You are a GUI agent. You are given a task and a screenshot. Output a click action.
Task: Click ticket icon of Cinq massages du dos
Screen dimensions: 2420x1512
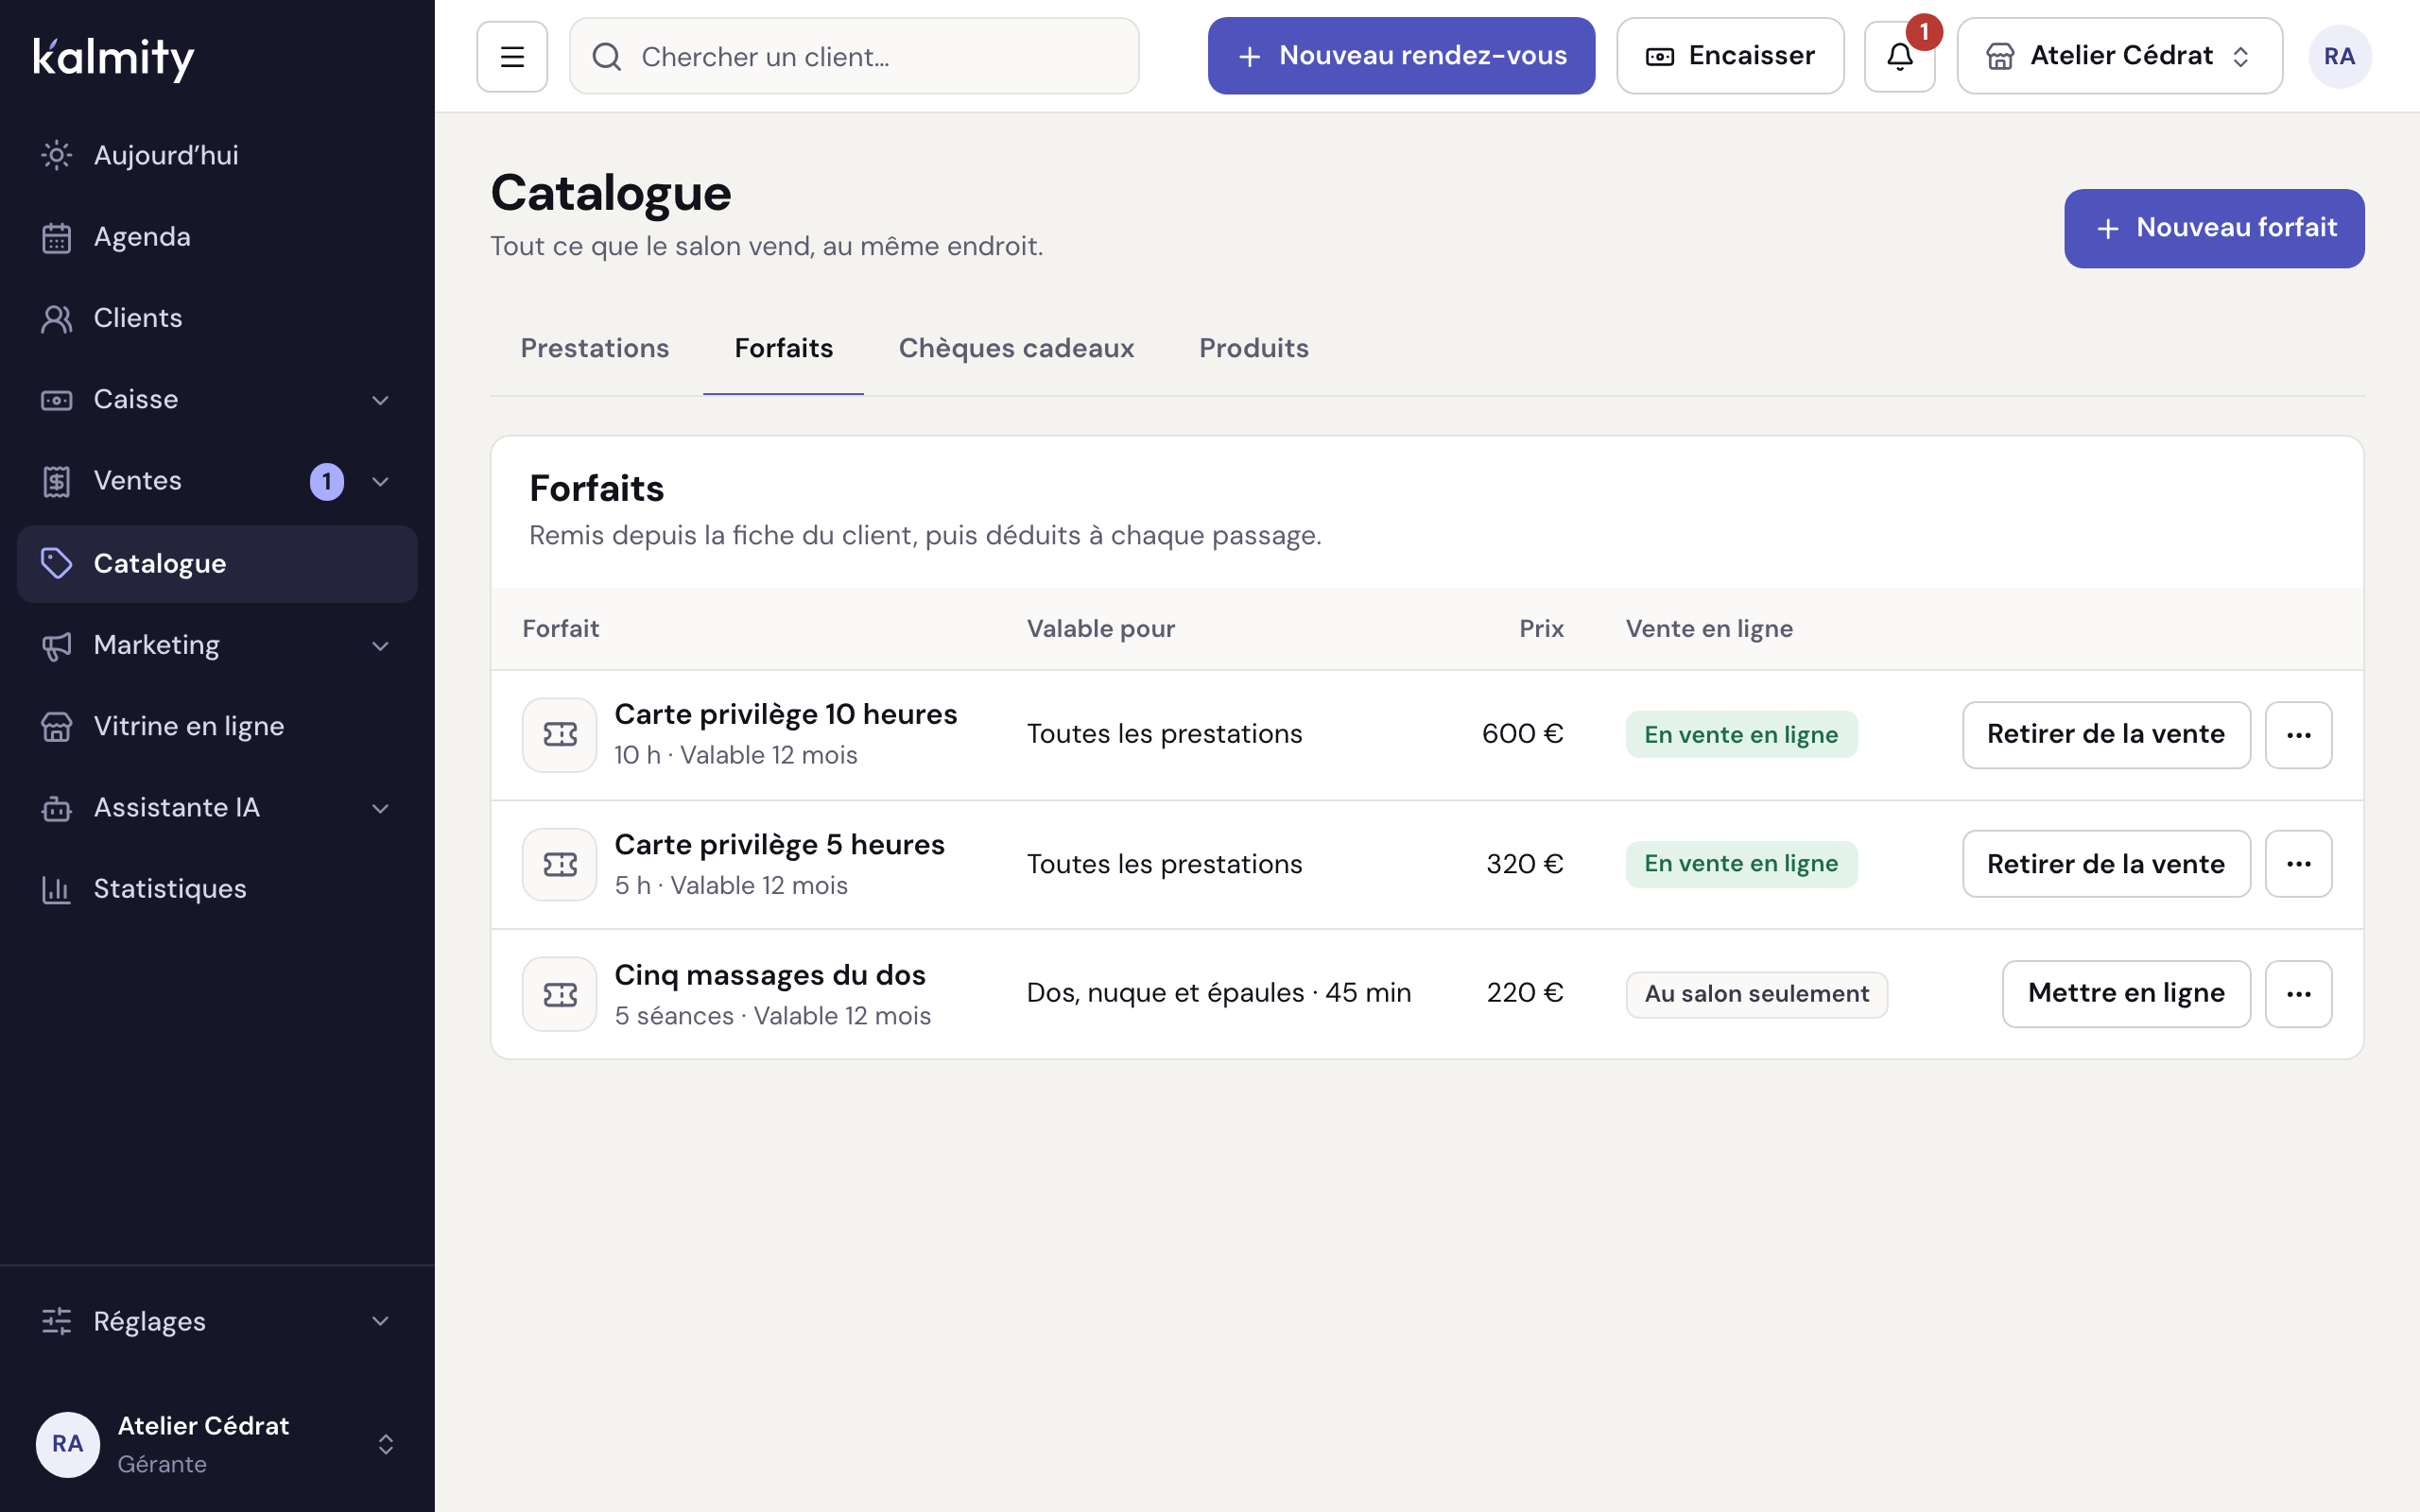[x=560, y=994]
